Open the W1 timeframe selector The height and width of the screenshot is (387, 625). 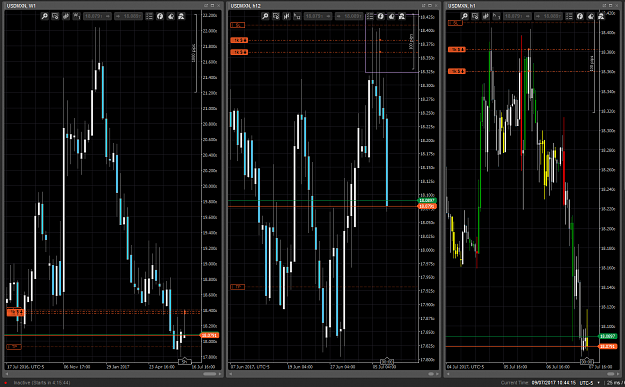77,16
